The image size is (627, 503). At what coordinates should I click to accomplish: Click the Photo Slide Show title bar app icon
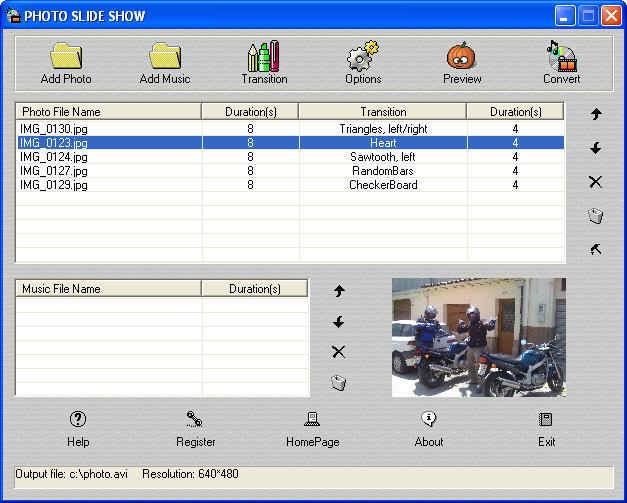pos(13,15)
